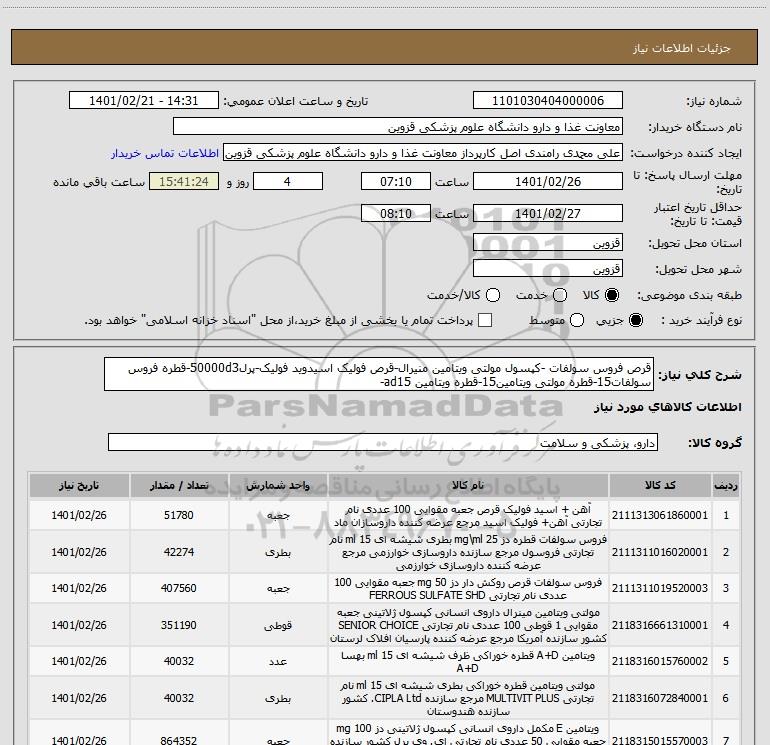Click the remaining days field showing 4
Viewport: 770px width, 745px height.
click(x=288, y=182)
